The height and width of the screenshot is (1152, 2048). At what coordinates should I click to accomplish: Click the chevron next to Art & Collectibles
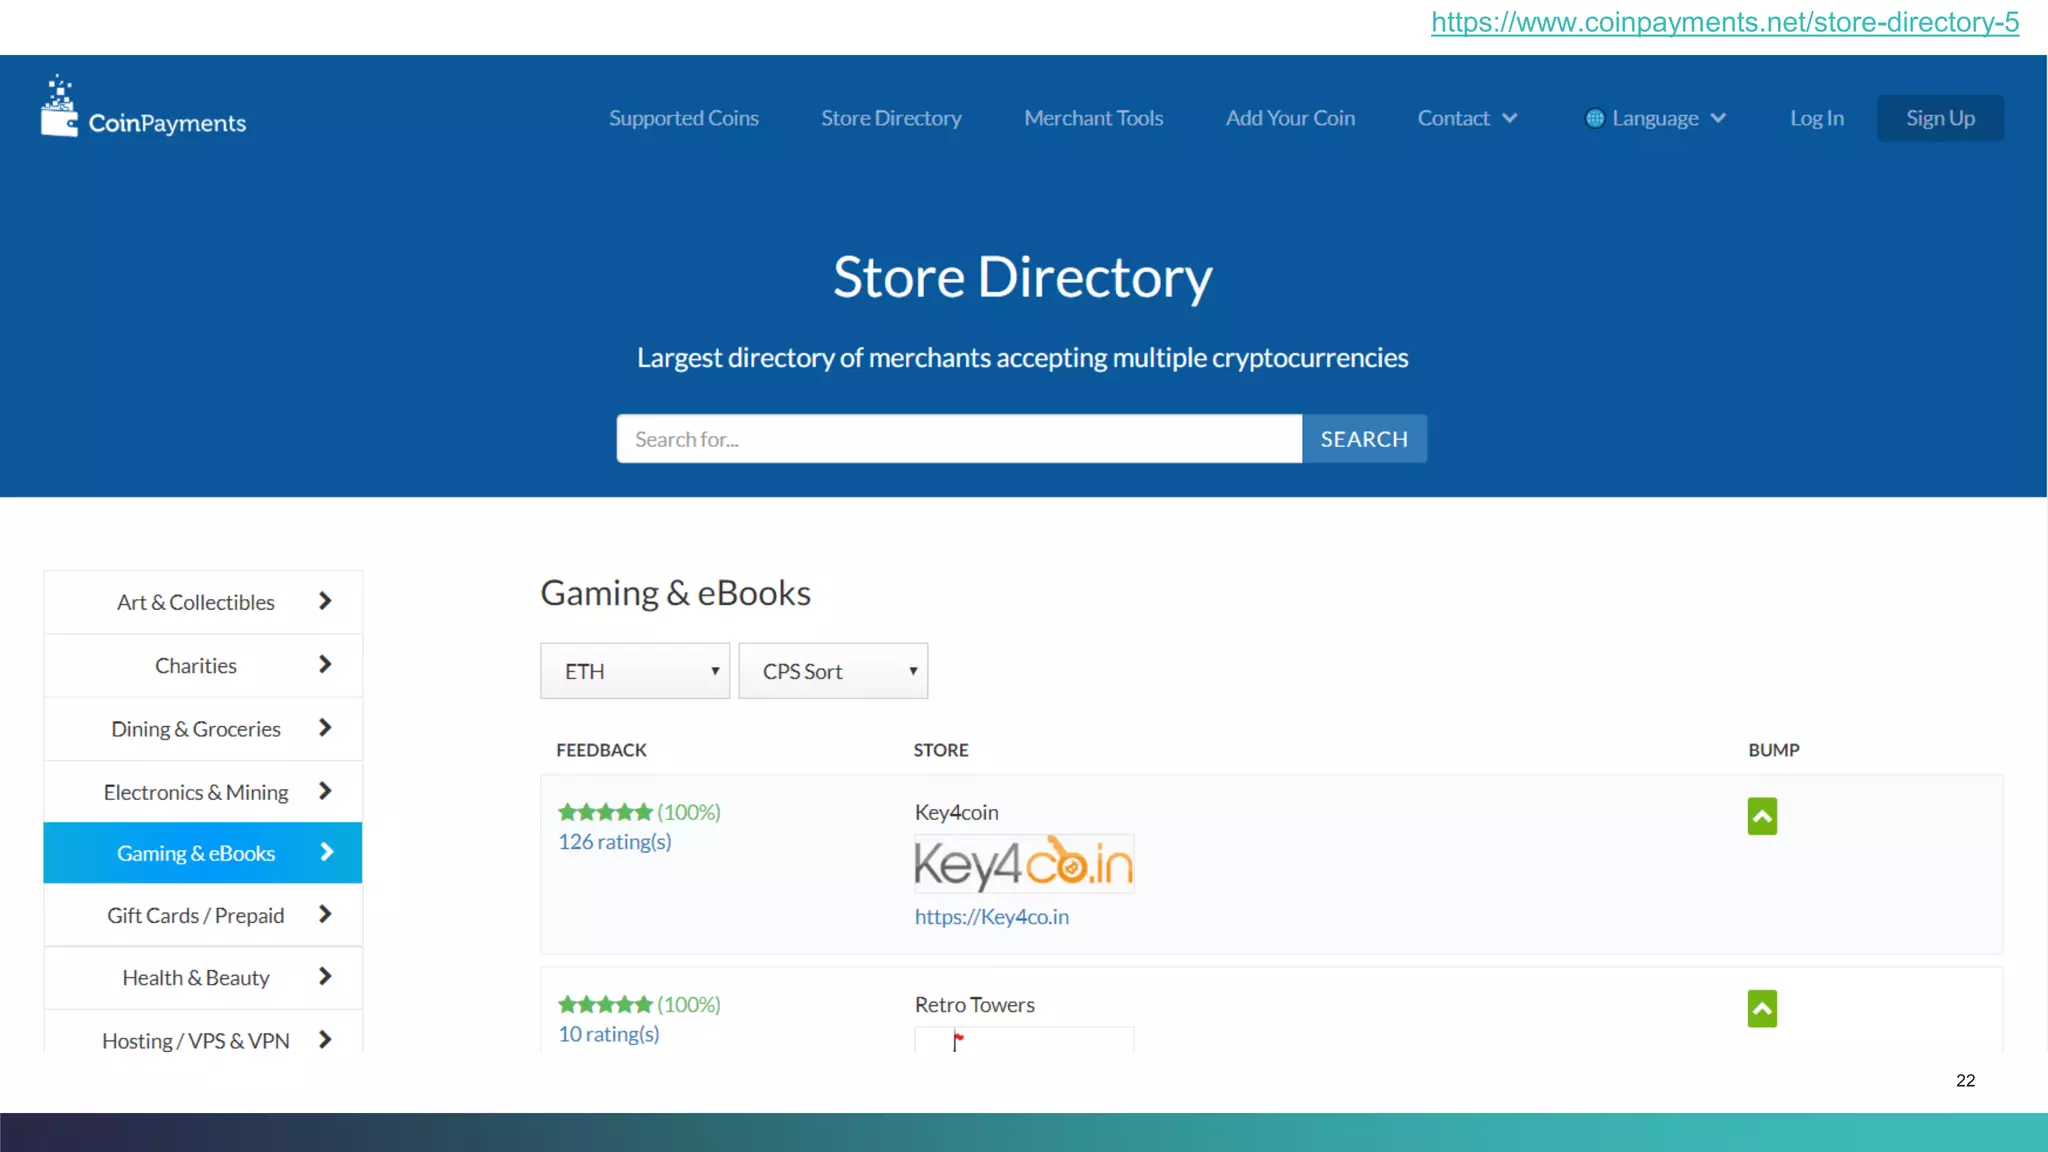(325, 601)
